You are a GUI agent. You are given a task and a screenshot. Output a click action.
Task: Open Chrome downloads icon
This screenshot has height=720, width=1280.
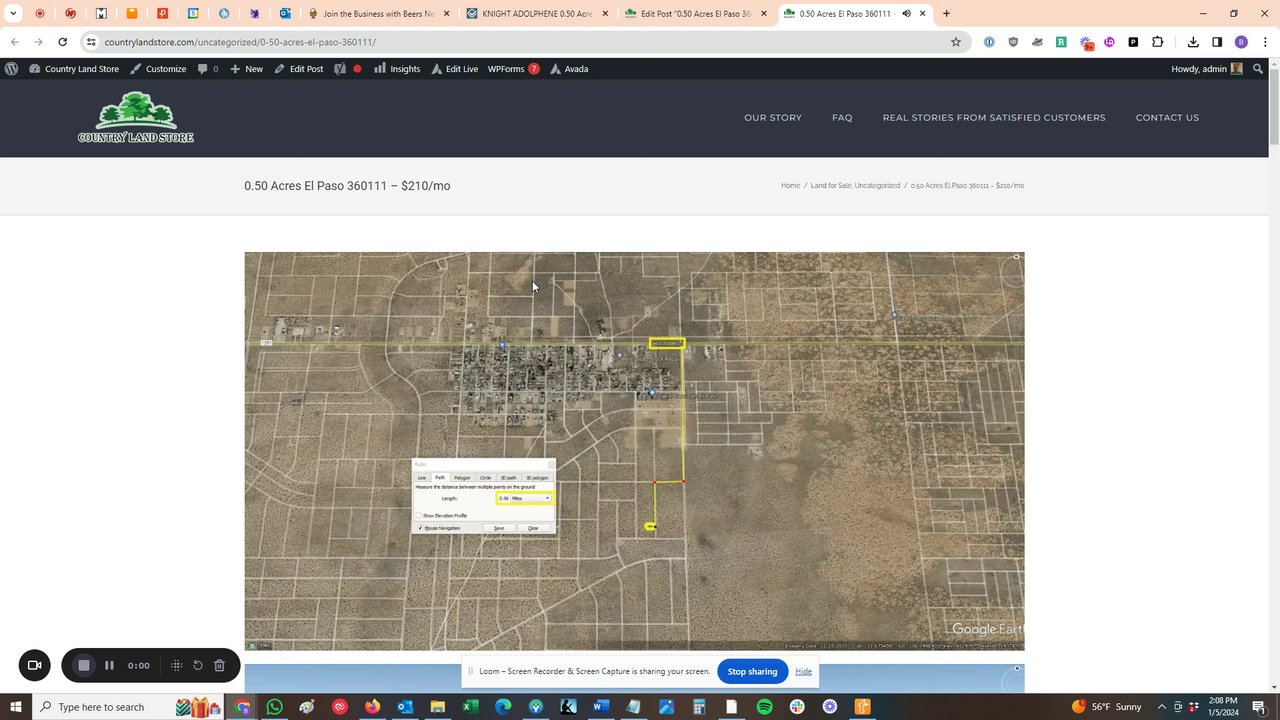pos(1193,42)
